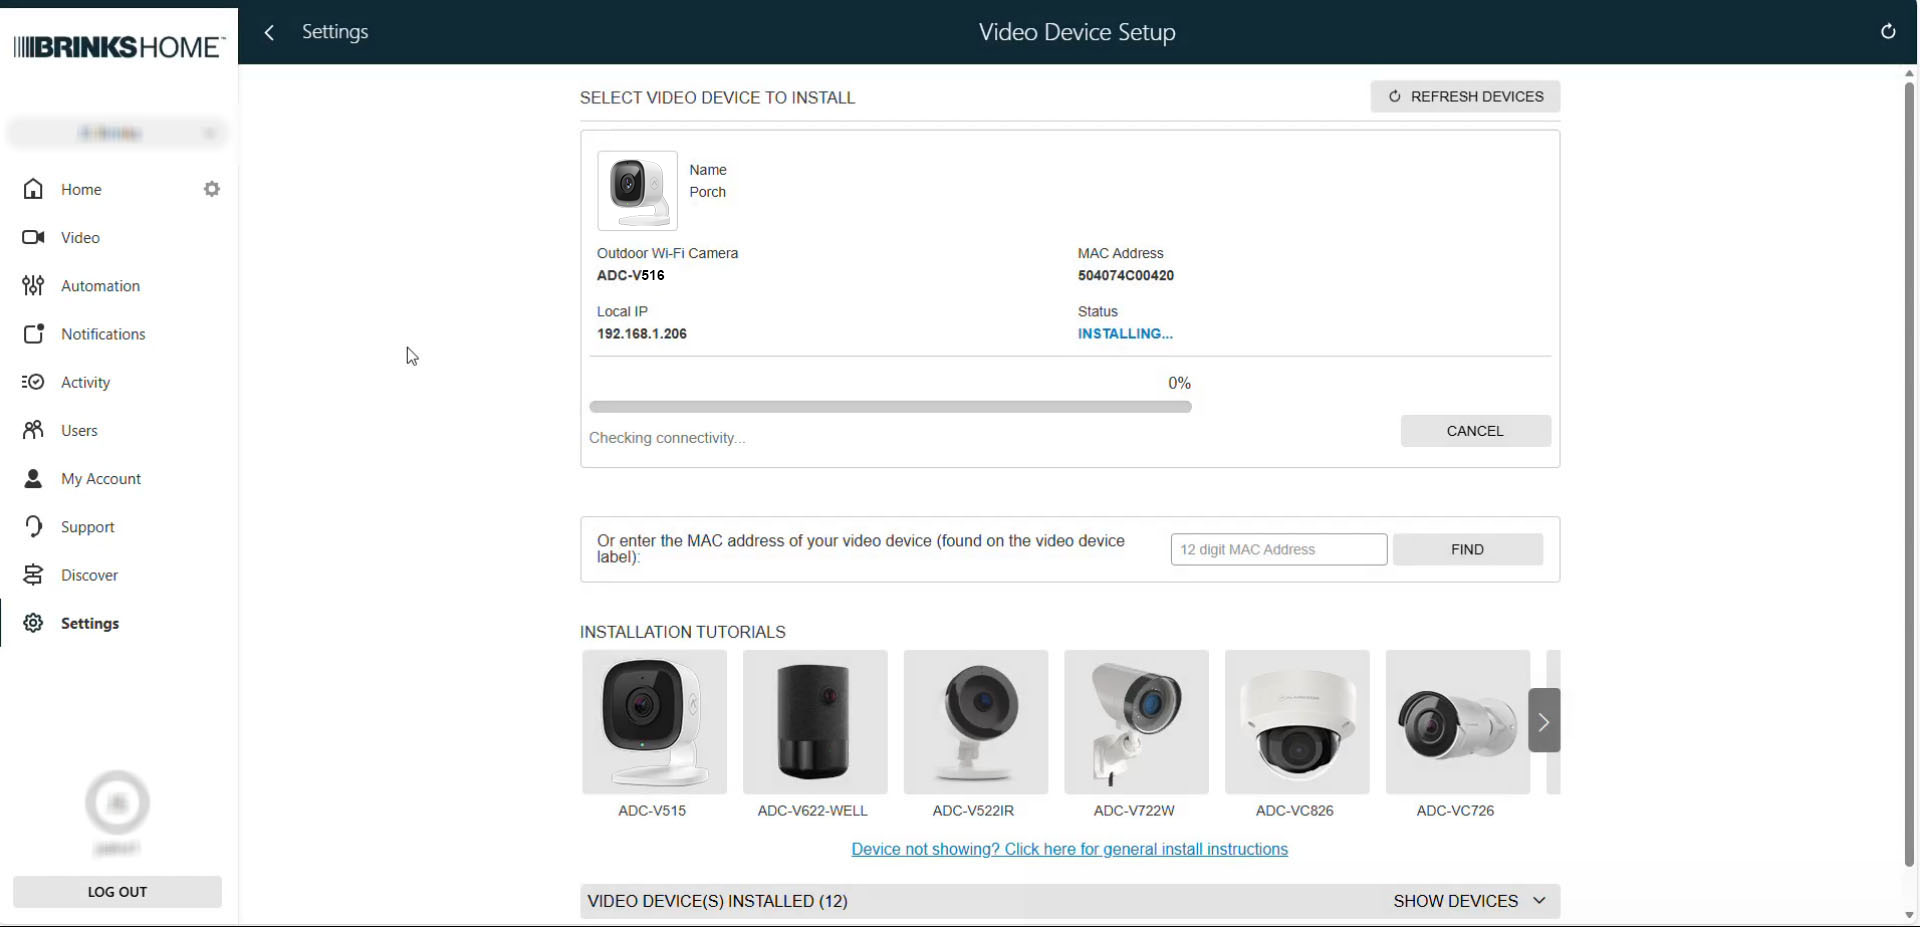Click the Automation sliders icon
1920x927 pixels.
click(33, 286)
